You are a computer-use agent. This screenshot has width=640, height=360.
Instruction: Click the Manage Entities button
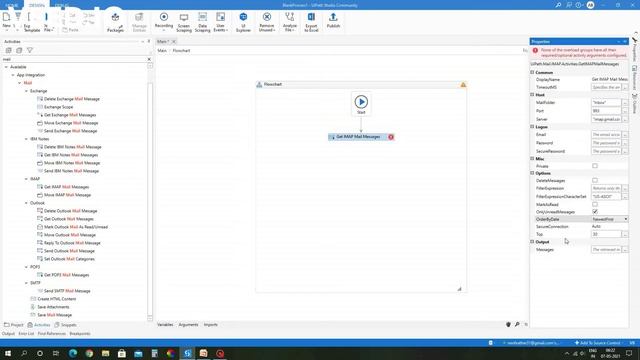[139, 22]
